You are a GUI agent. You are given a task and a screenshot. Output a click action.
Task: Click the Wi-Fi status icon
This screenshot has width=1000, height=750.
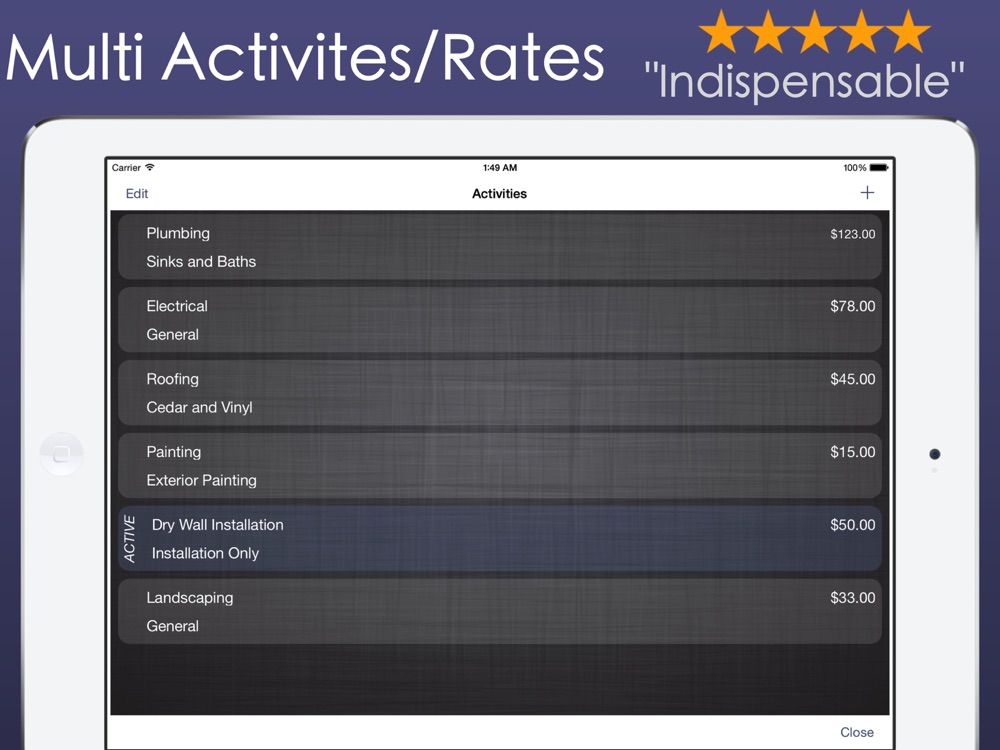click(x=150, y=167)
